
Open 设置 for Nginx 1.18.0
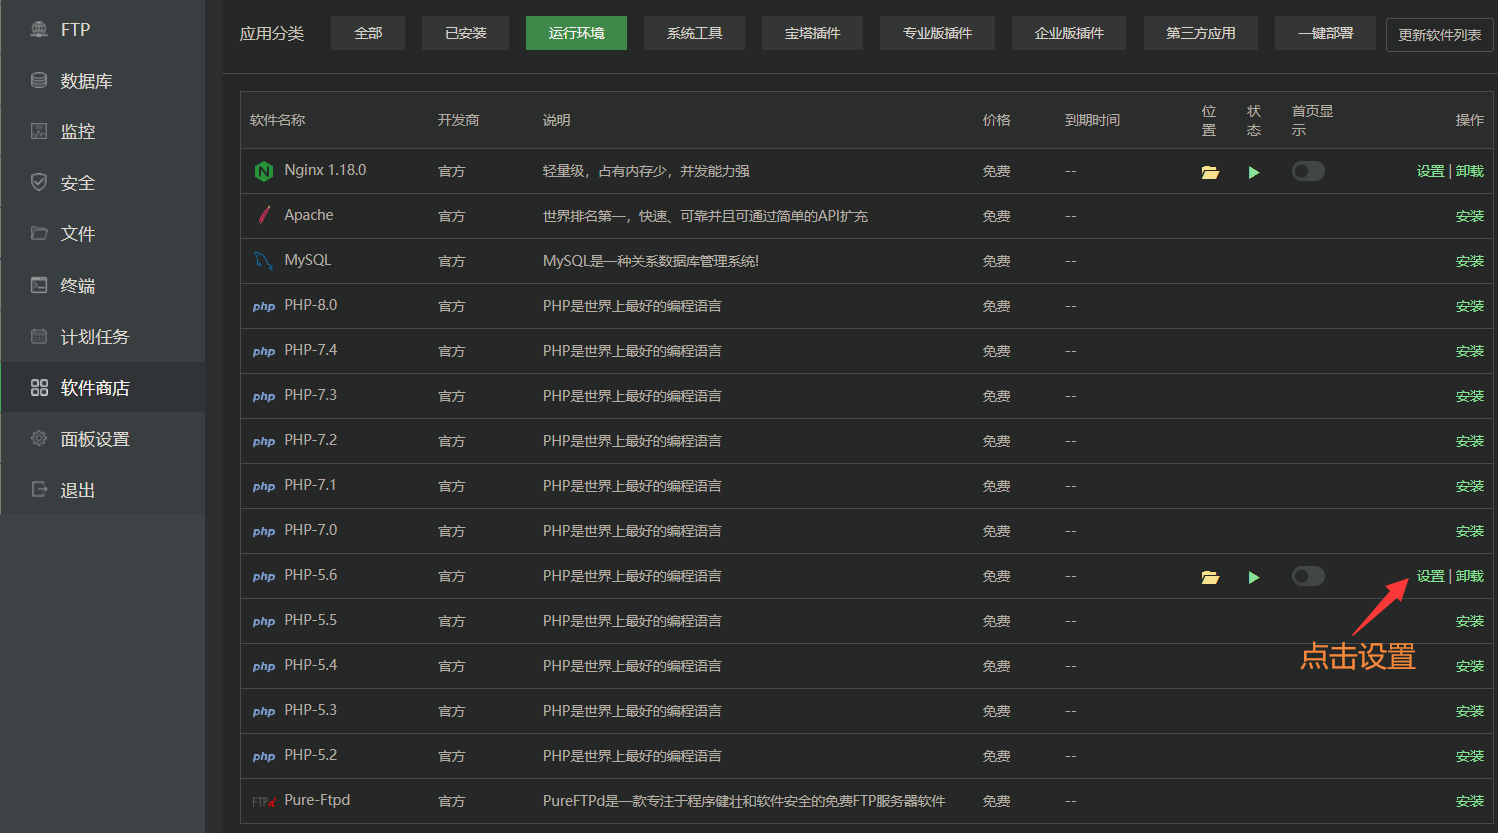1431,171
